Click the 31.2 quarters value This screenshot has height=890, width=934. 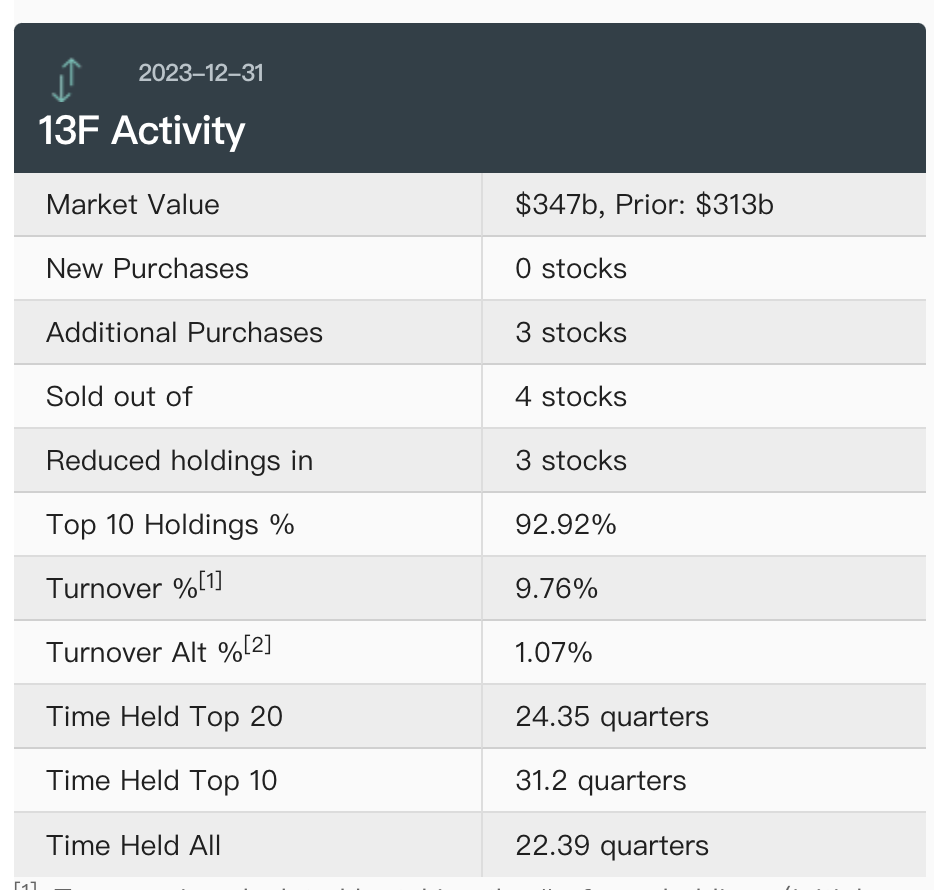pyautogui.click(x=601, y=781)
